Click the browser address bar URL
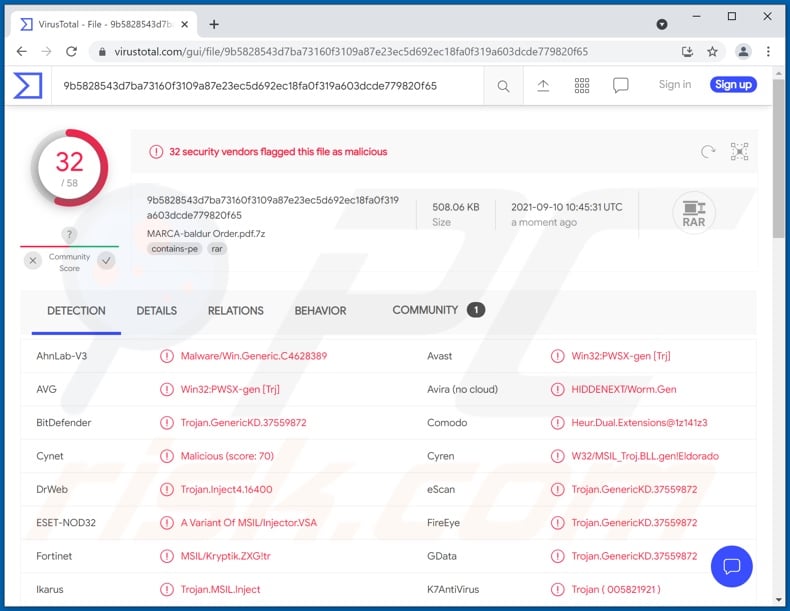 pyautogui.click(x=351, y=51)
